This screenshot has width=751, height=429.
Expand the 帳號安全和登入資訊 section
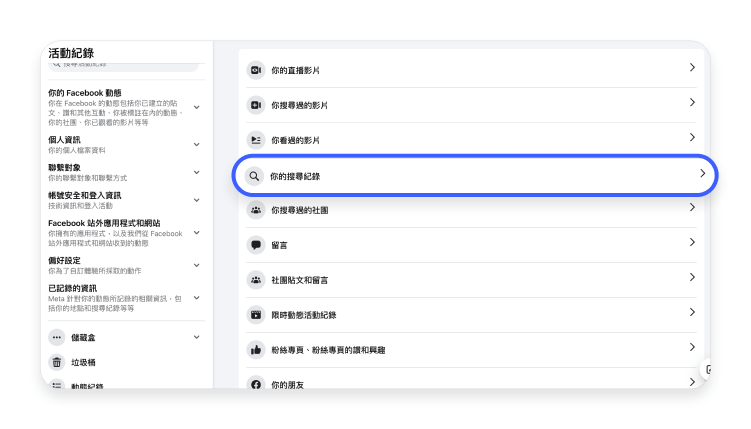tap(197, 199)
